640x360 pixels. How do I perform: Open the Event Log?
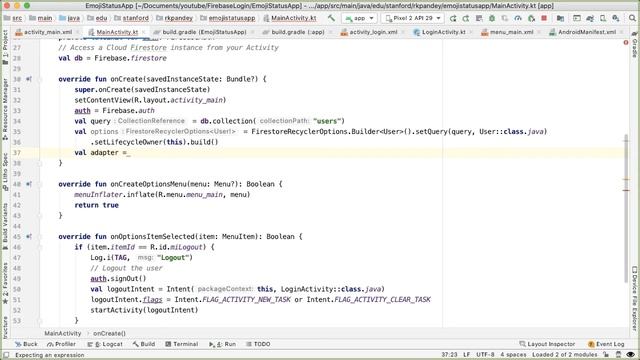(x=606, y=344)
